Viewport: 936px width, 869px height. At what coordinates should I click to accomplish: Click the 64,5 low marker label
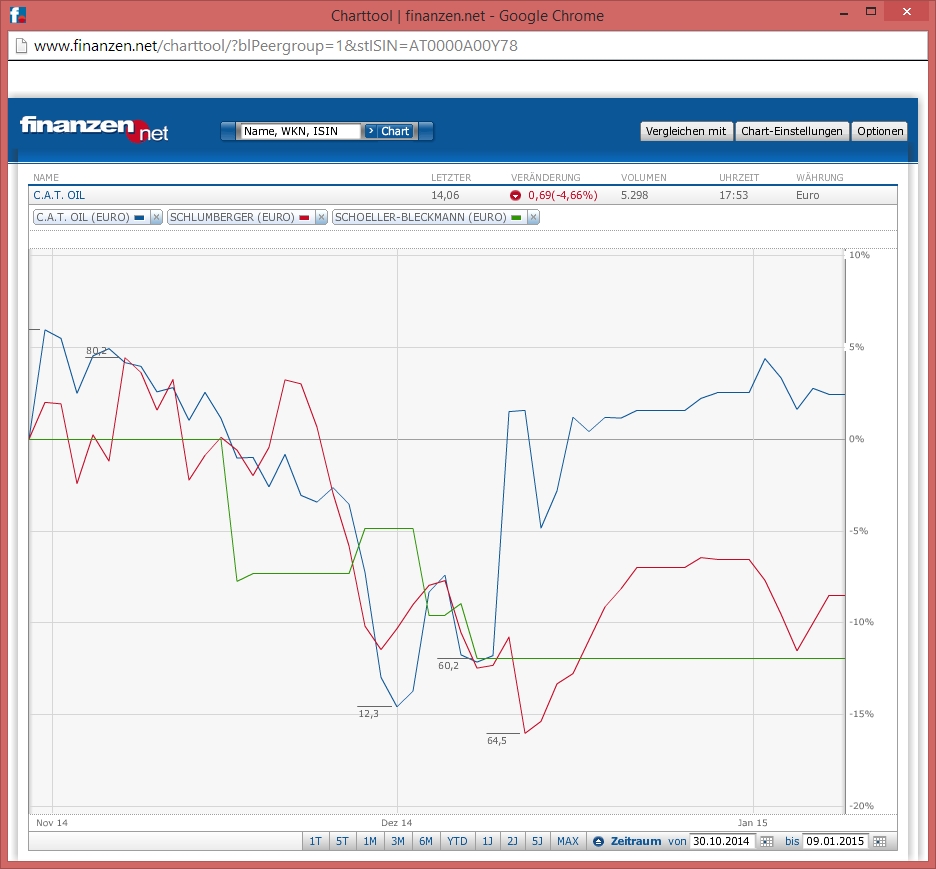(x=497, y=740)
